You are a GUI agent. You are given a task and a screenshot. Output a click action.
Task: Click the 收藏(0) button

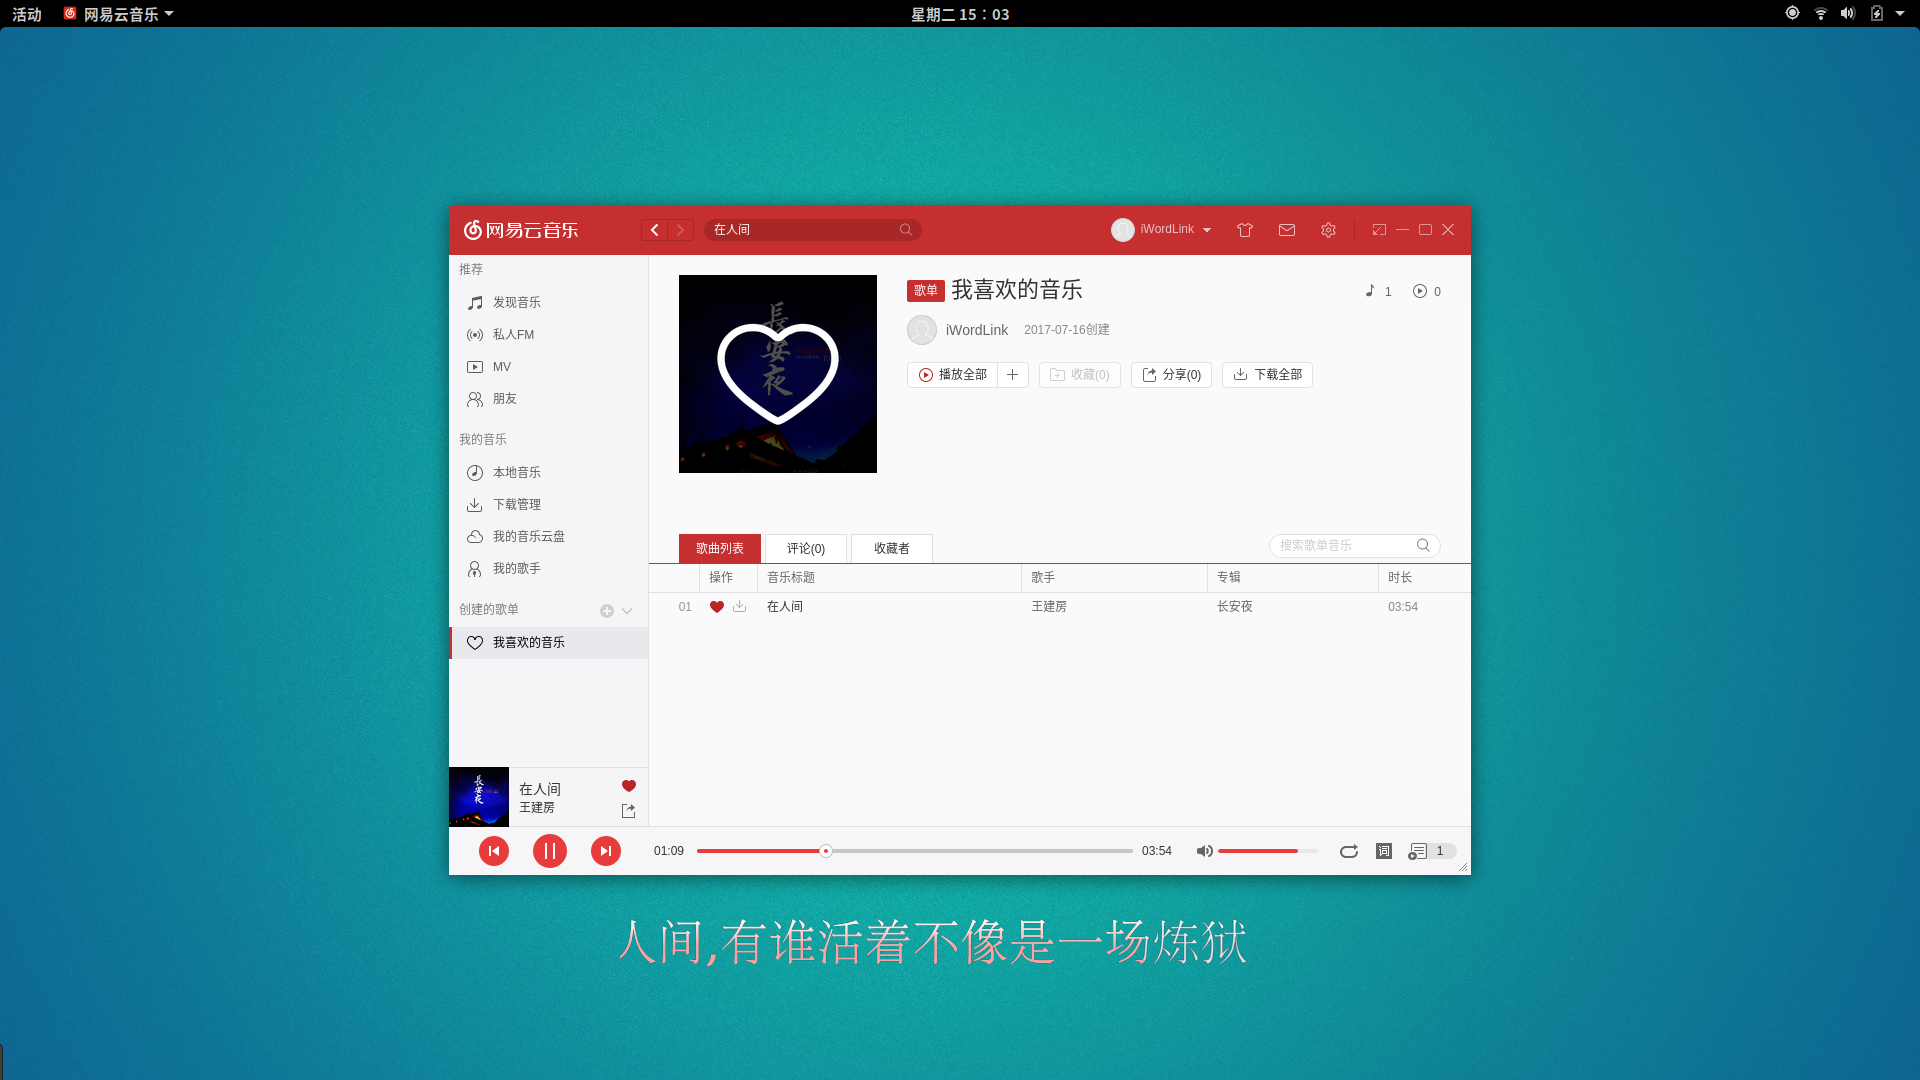1079,375
